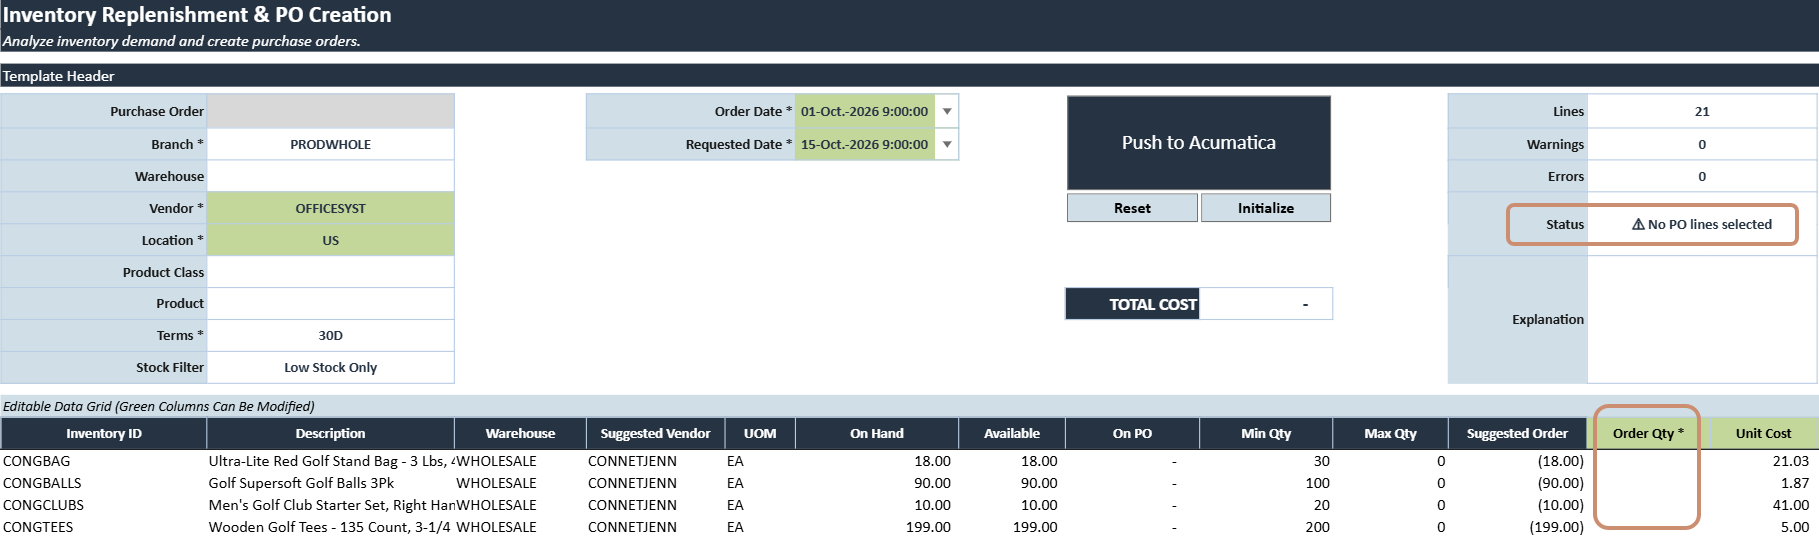
Task: Open the Requested Date dropdown arrow
Action: coord(947,144)
